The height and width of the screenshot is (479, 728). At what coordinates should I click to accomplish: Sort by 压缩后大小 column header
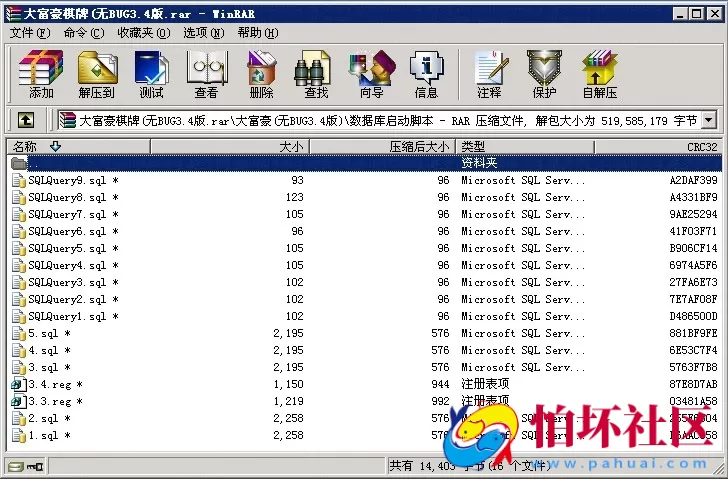click(x=383, y=147)
